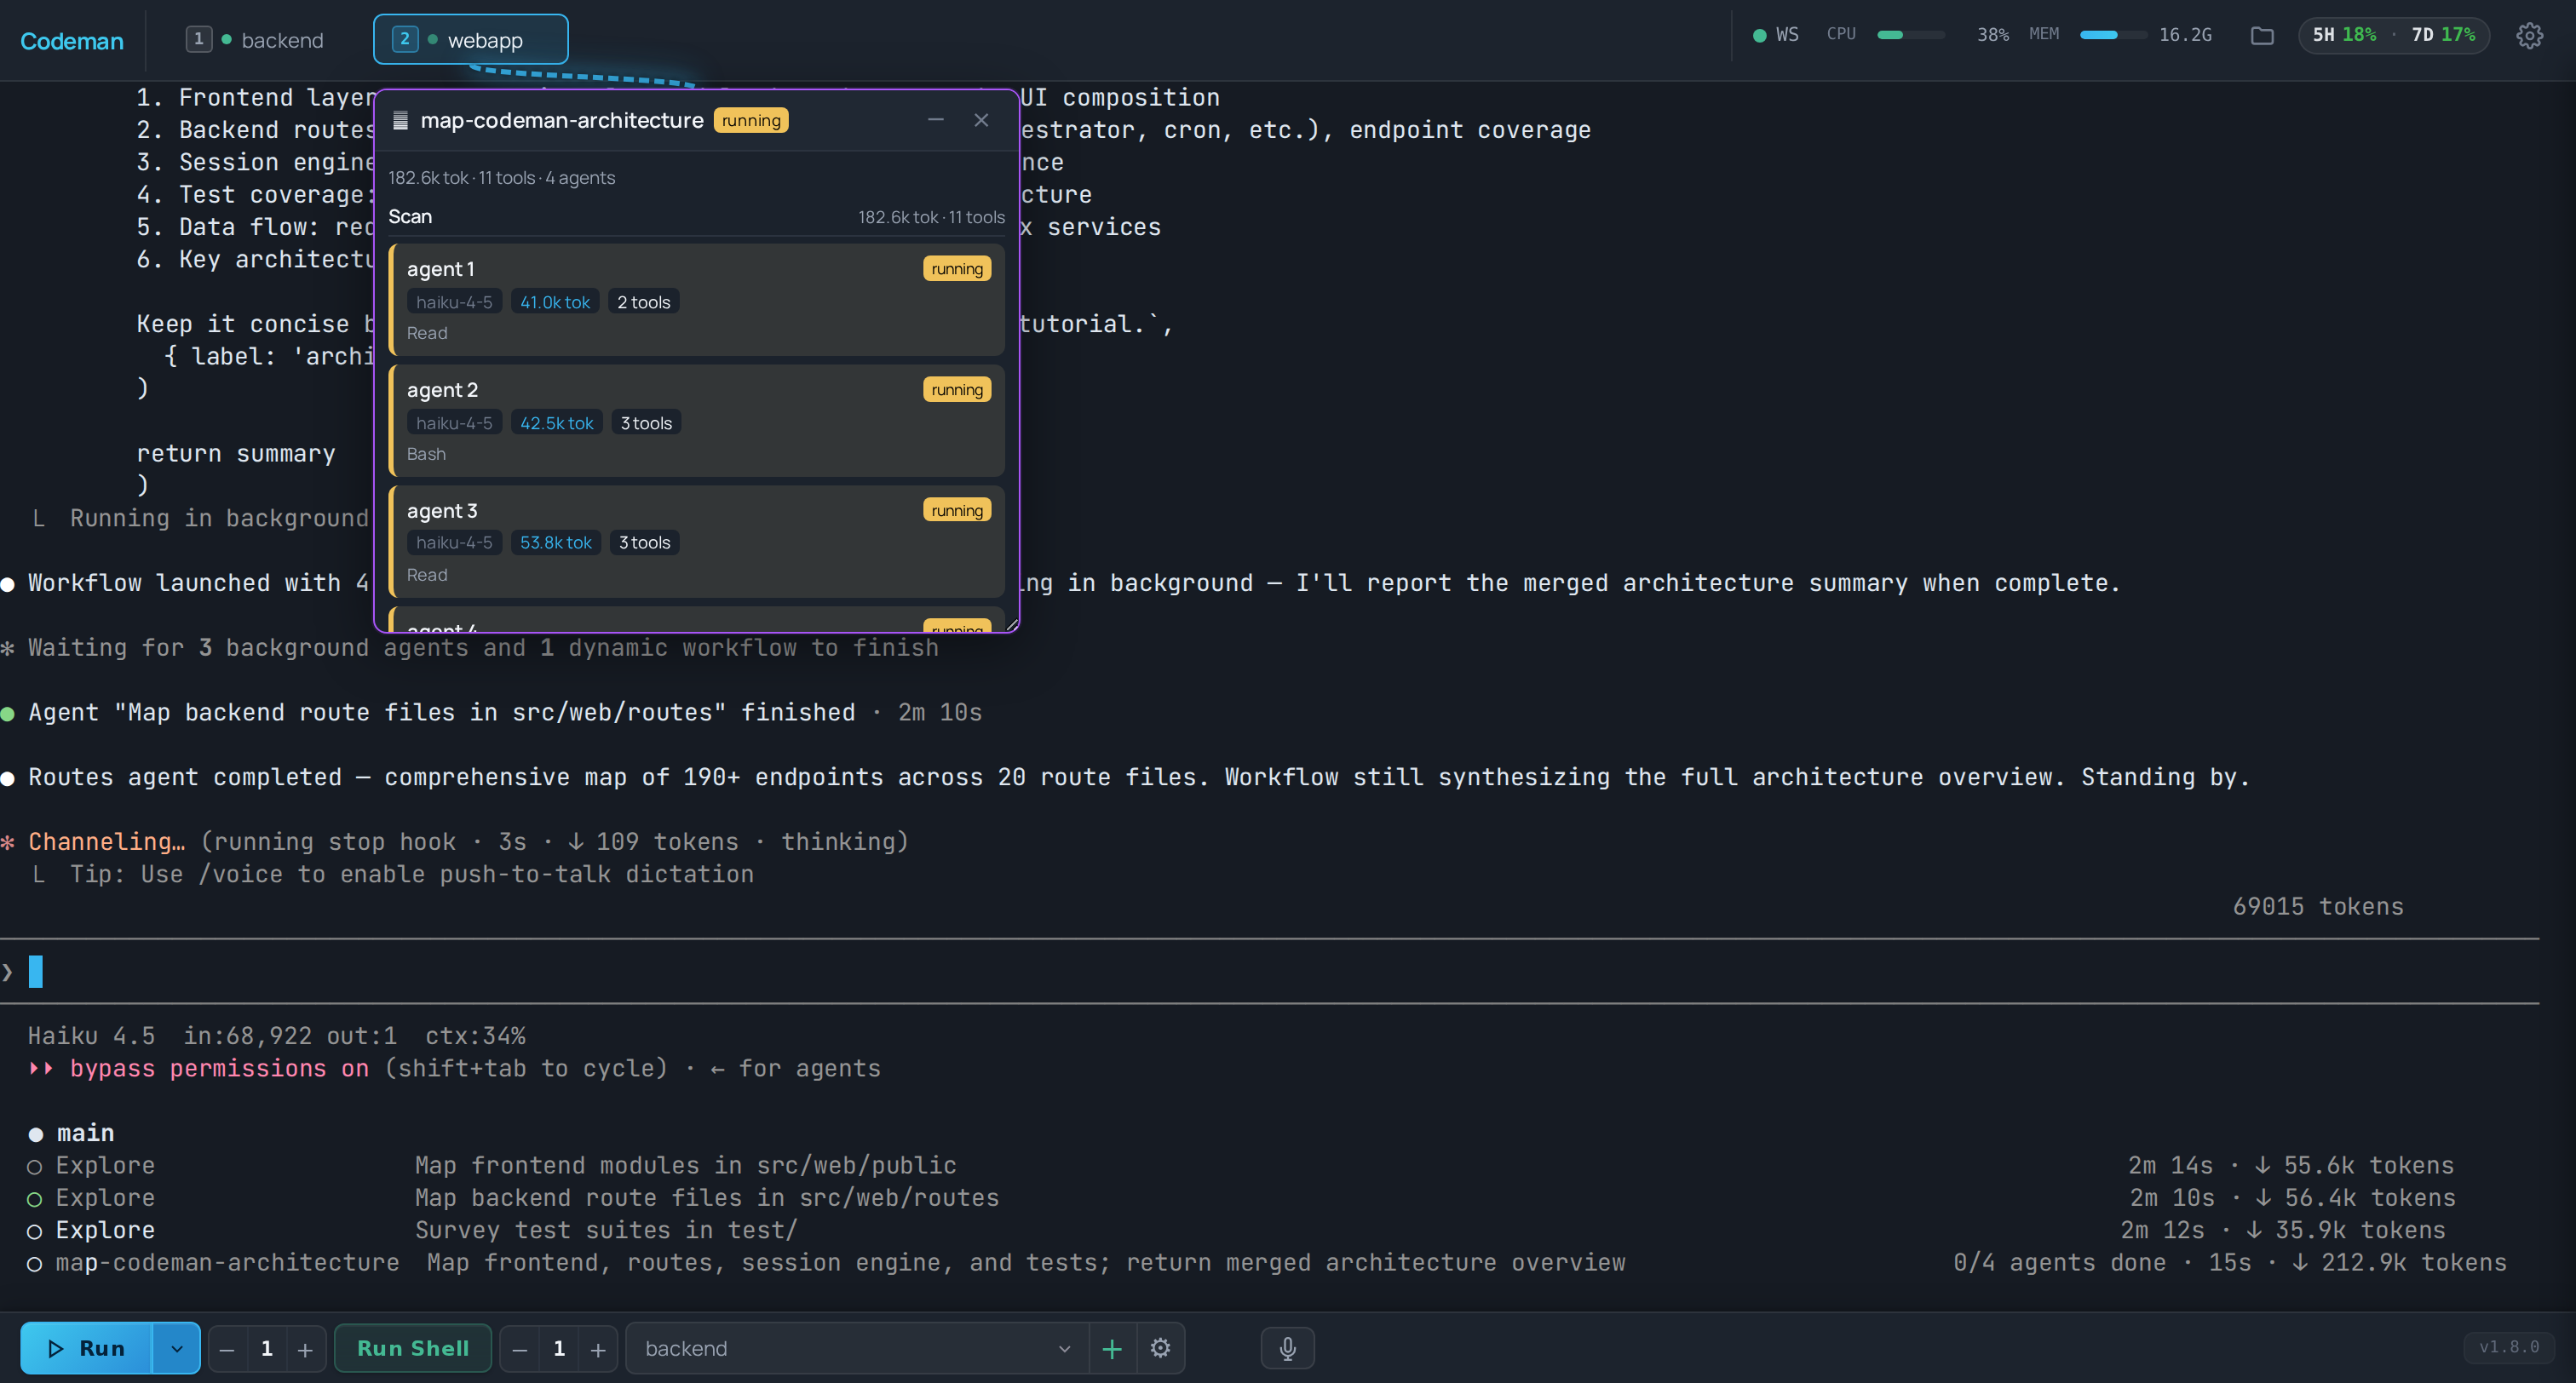Select the agent 2 card
Screen dimensions: 2576x1383
[697, 421]
